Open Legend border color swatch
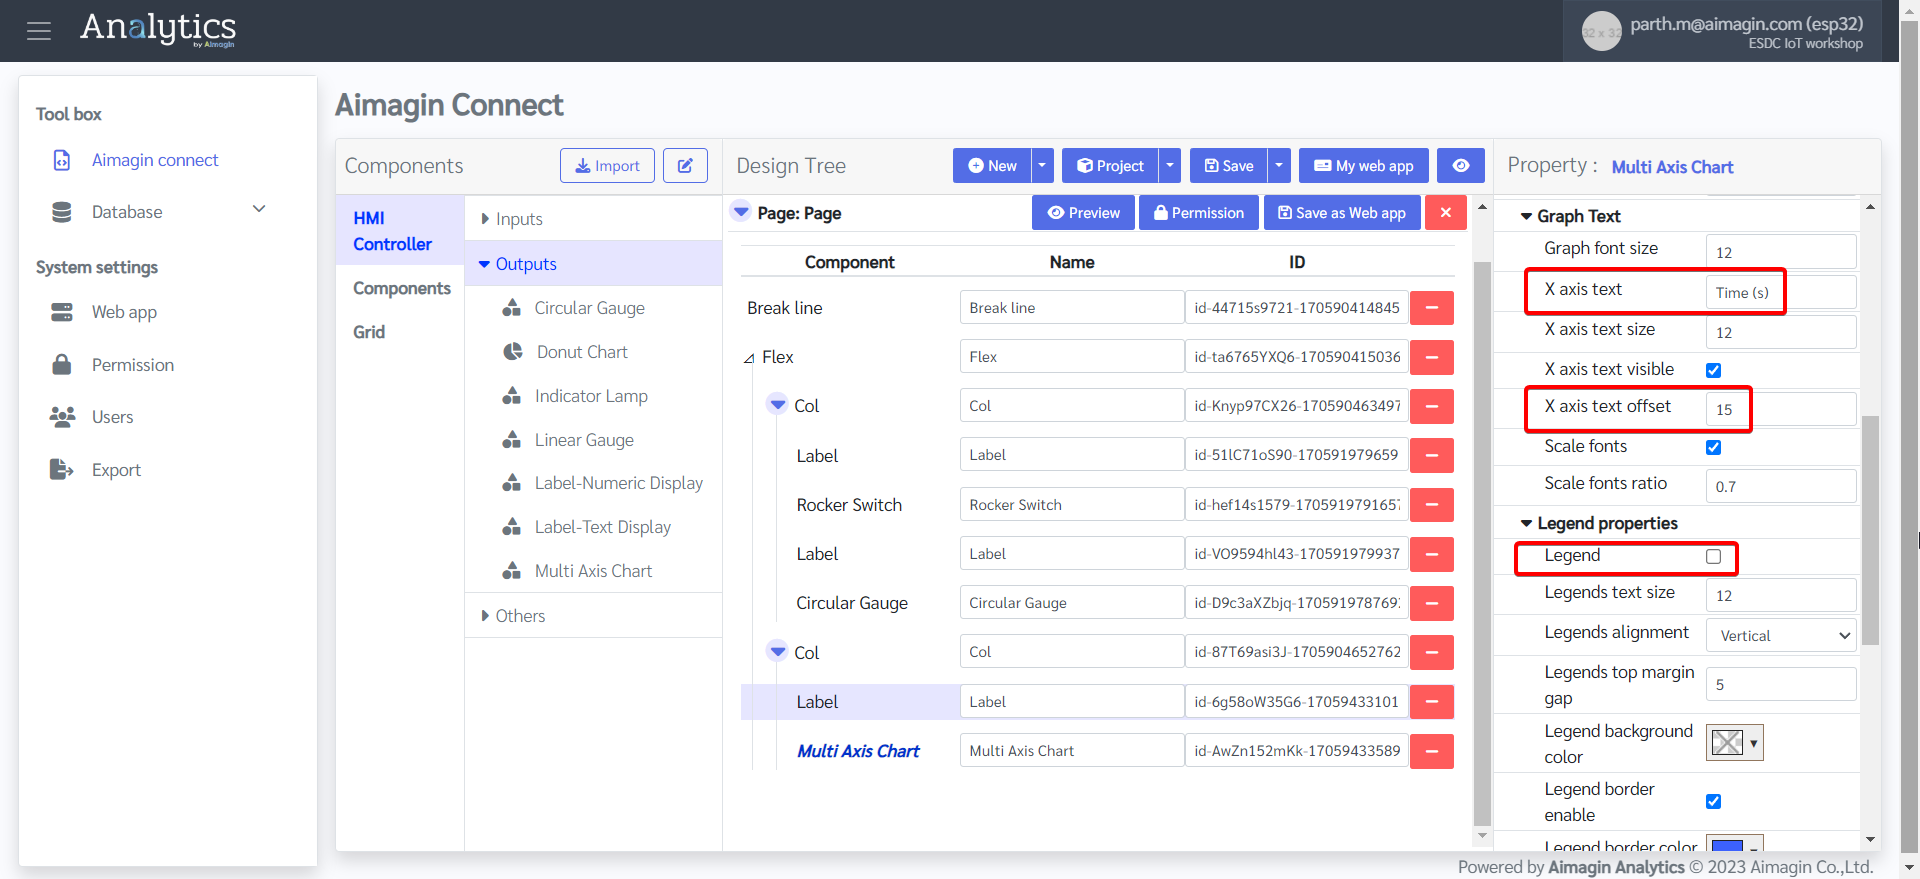The width and height of the screenshot is (1920, 879). click(x=1734, y=846)
